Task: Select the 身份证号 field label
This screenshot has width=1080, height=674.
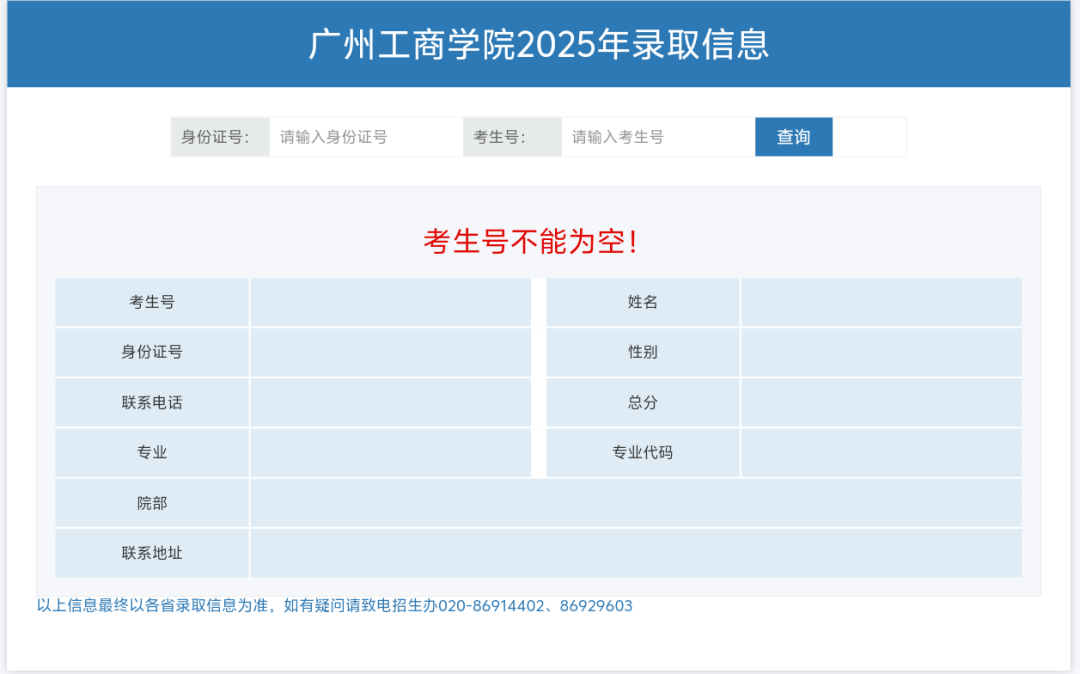Action: 219,137
